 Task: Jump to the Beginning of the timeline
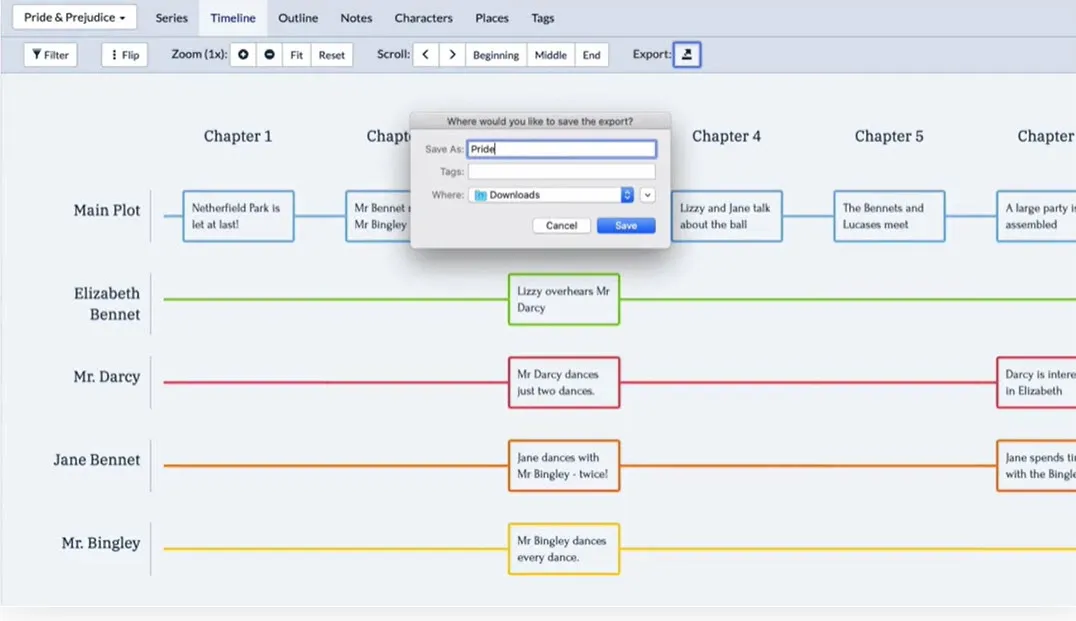coord(495,55)
